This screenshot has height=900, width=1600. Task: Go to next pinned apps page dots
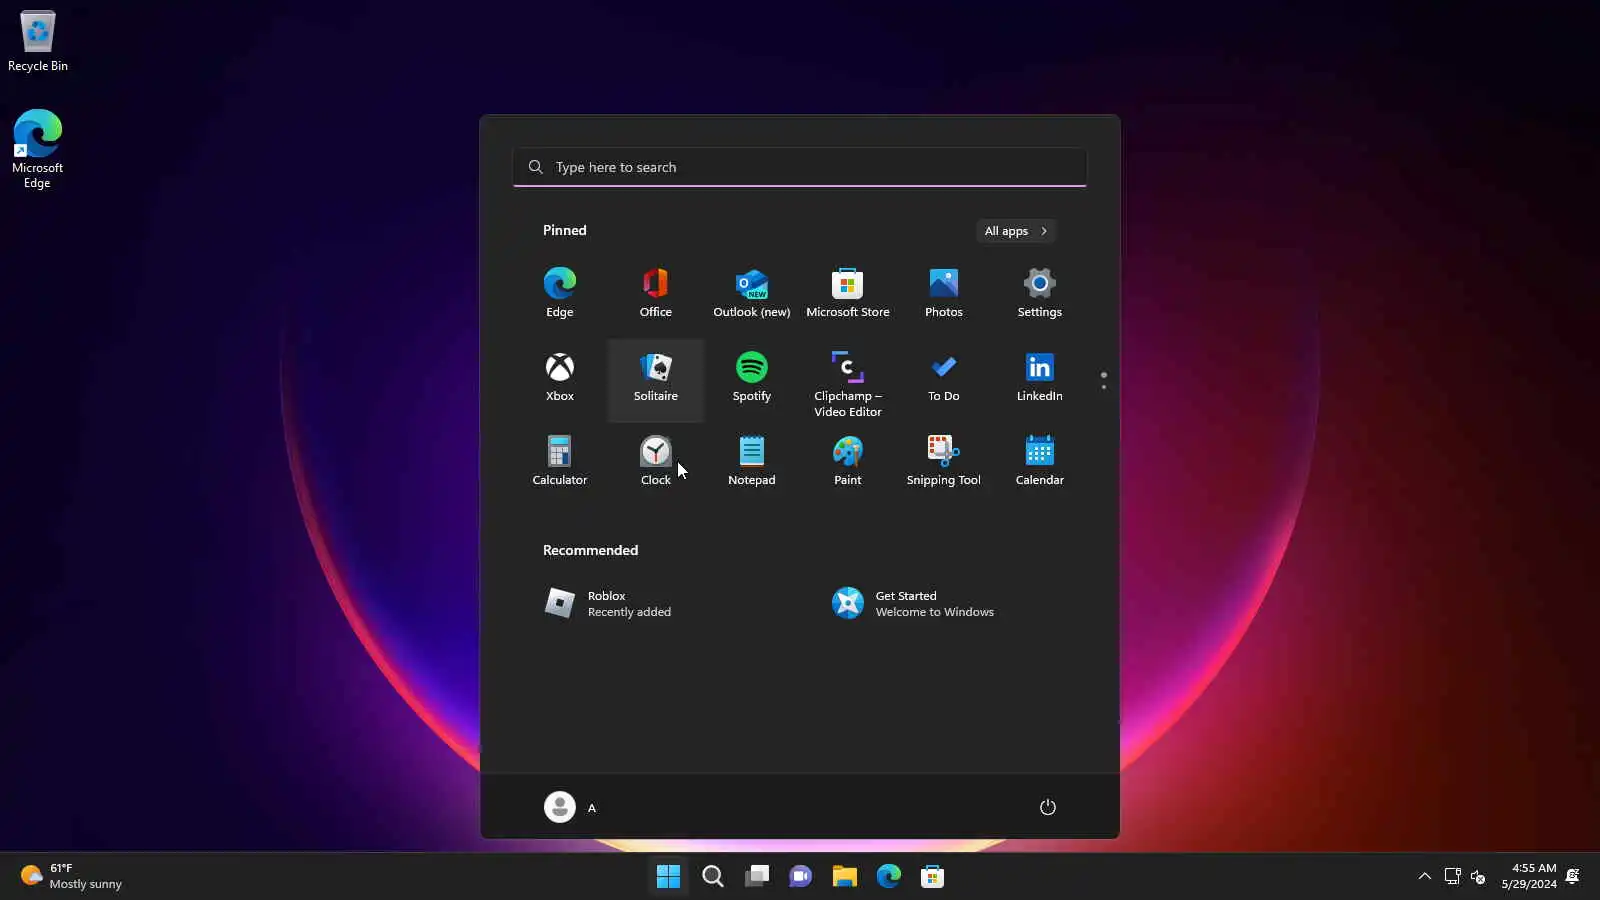1104,381
